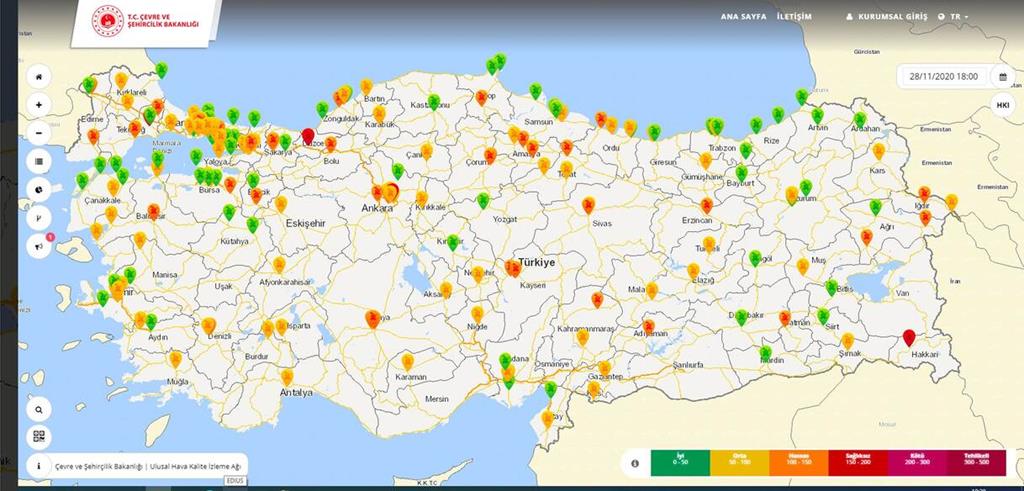Click the legend info icon beside color scale
1024x491 pixels.
tap(633, 463)
